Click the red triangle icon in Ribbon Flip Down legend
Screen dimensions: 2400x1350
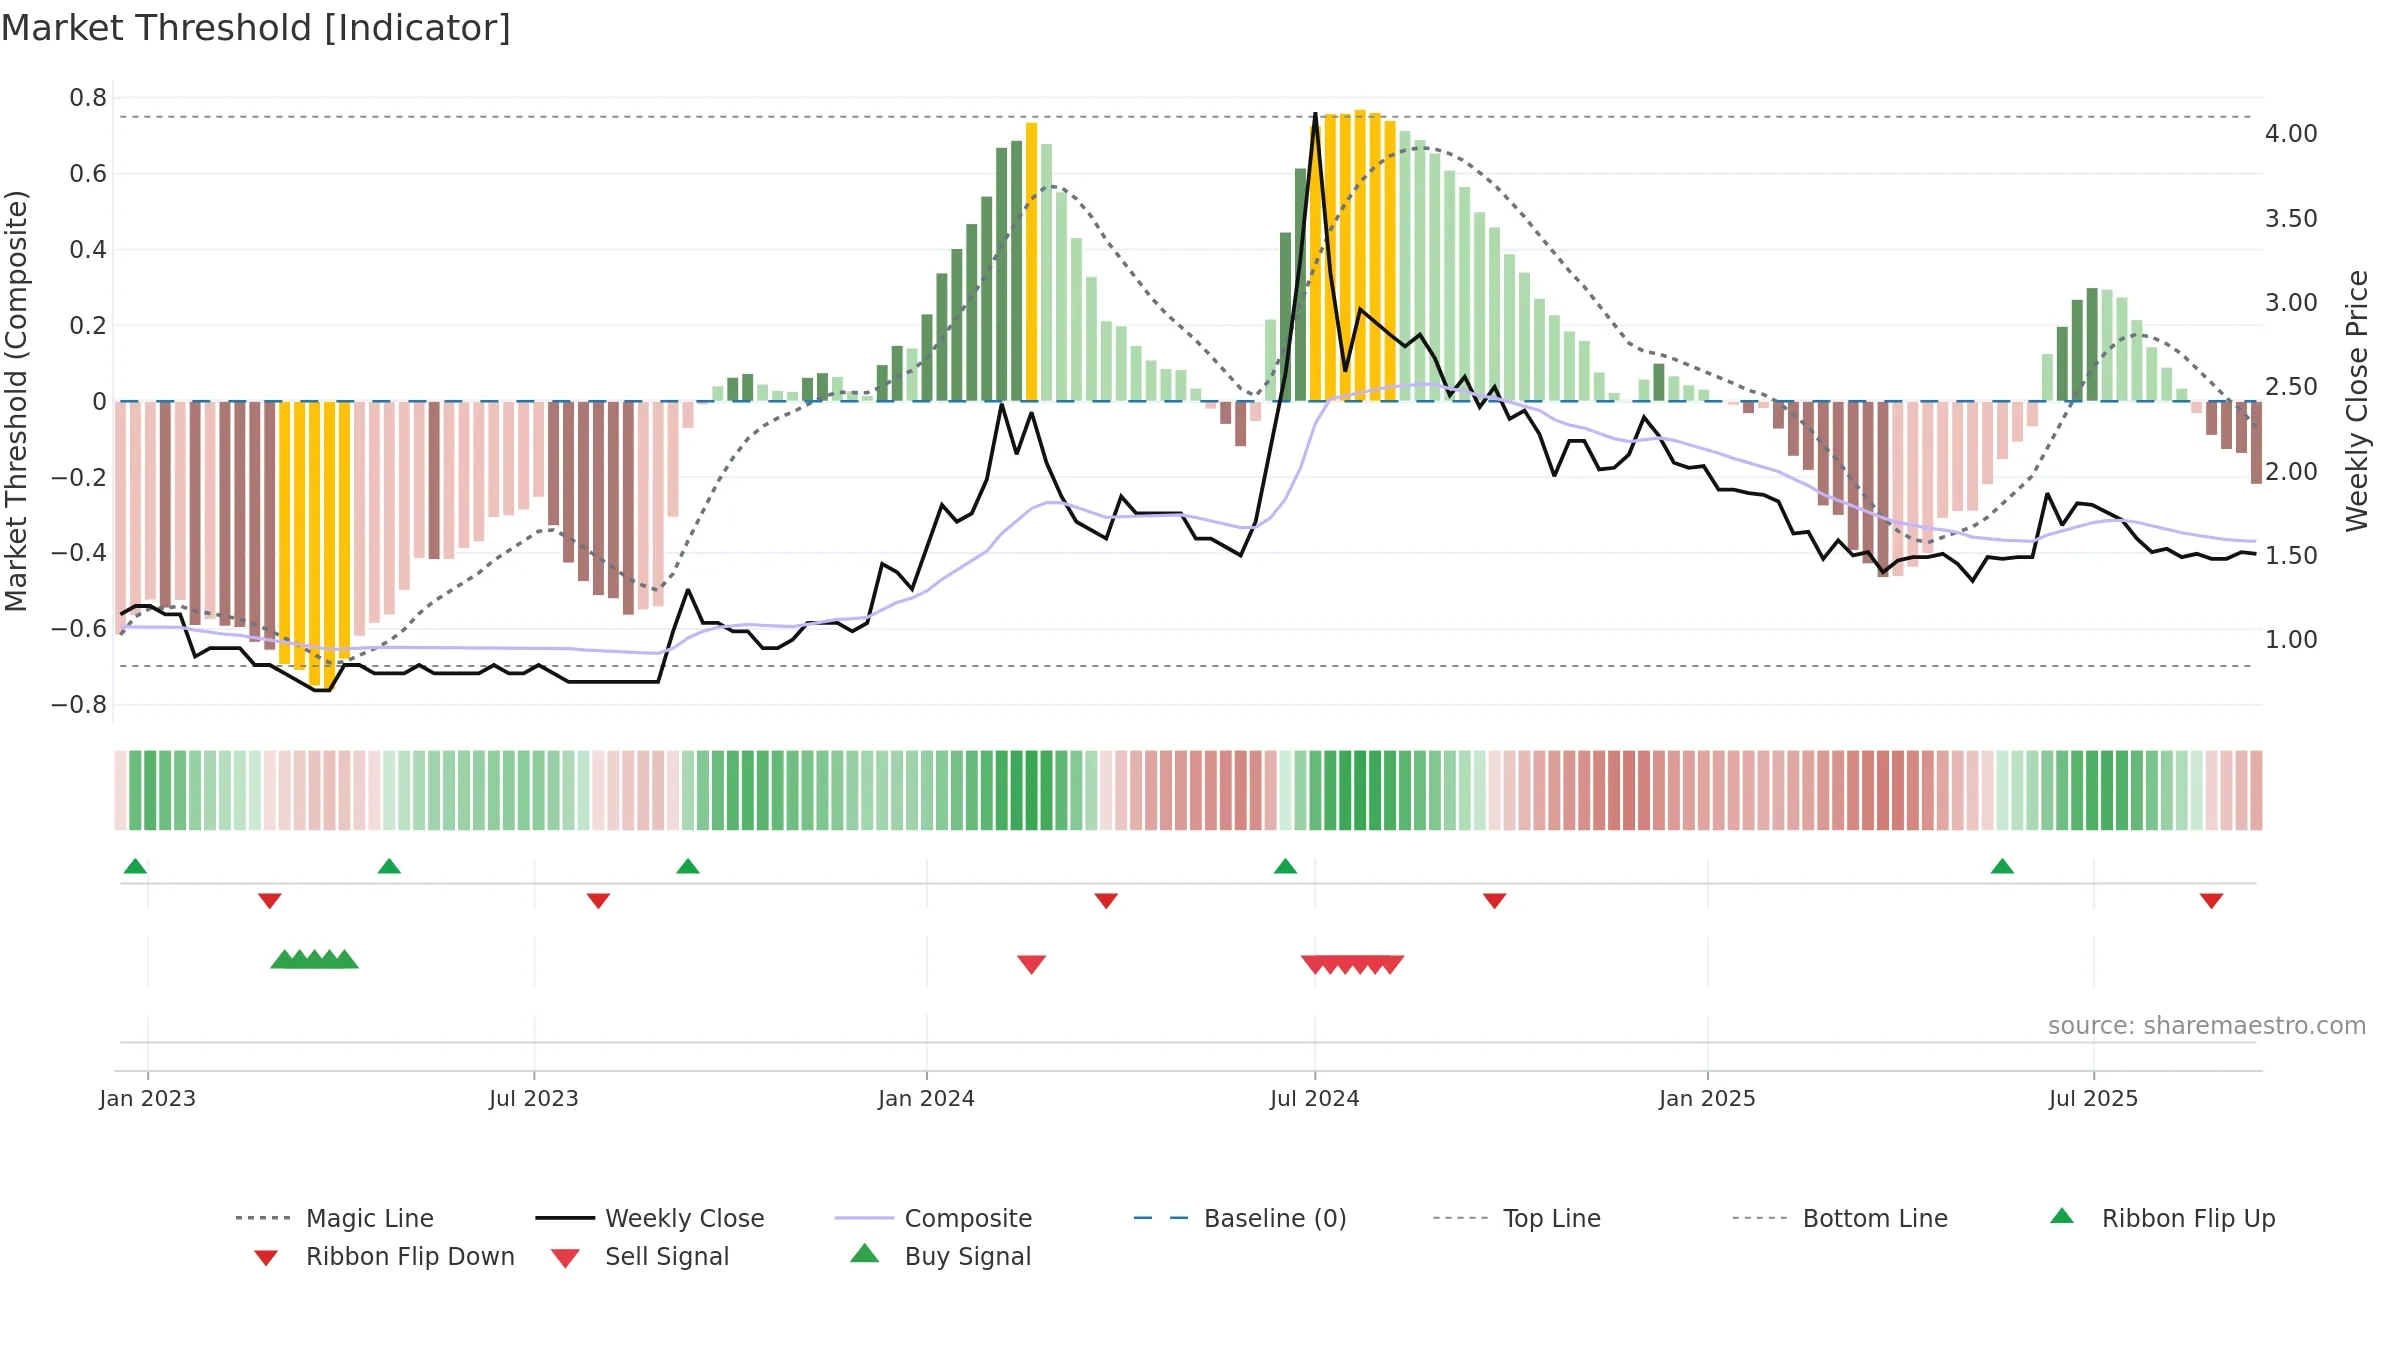click(x=266, y=1258)
